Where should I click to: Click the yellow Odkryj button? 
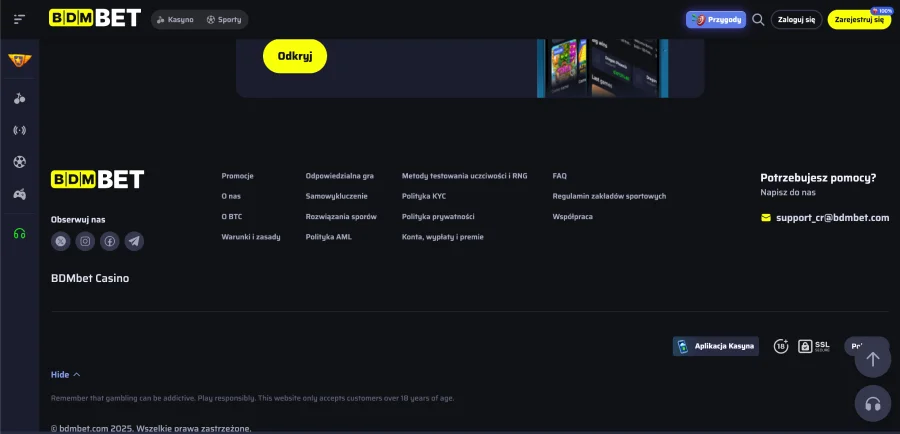(x=295, y=56)
